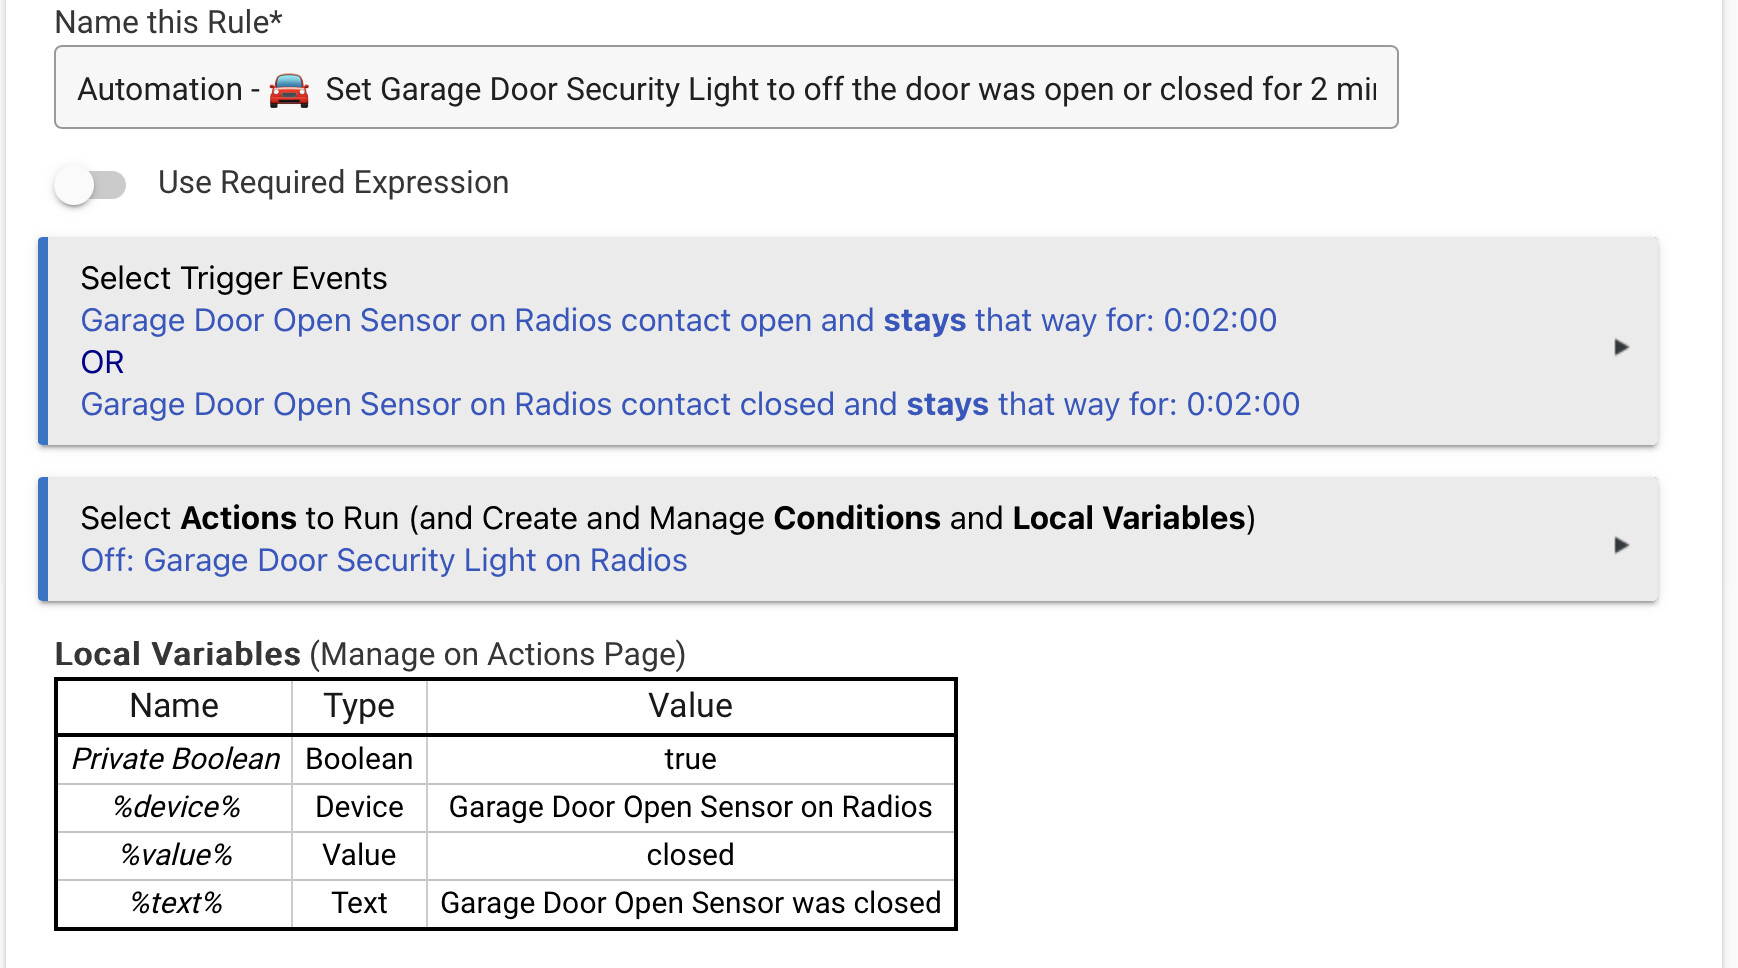This screenshot has height=968, width=1738.
Task: Click the Name this Rule text field
Action: (x=726, y=87)
